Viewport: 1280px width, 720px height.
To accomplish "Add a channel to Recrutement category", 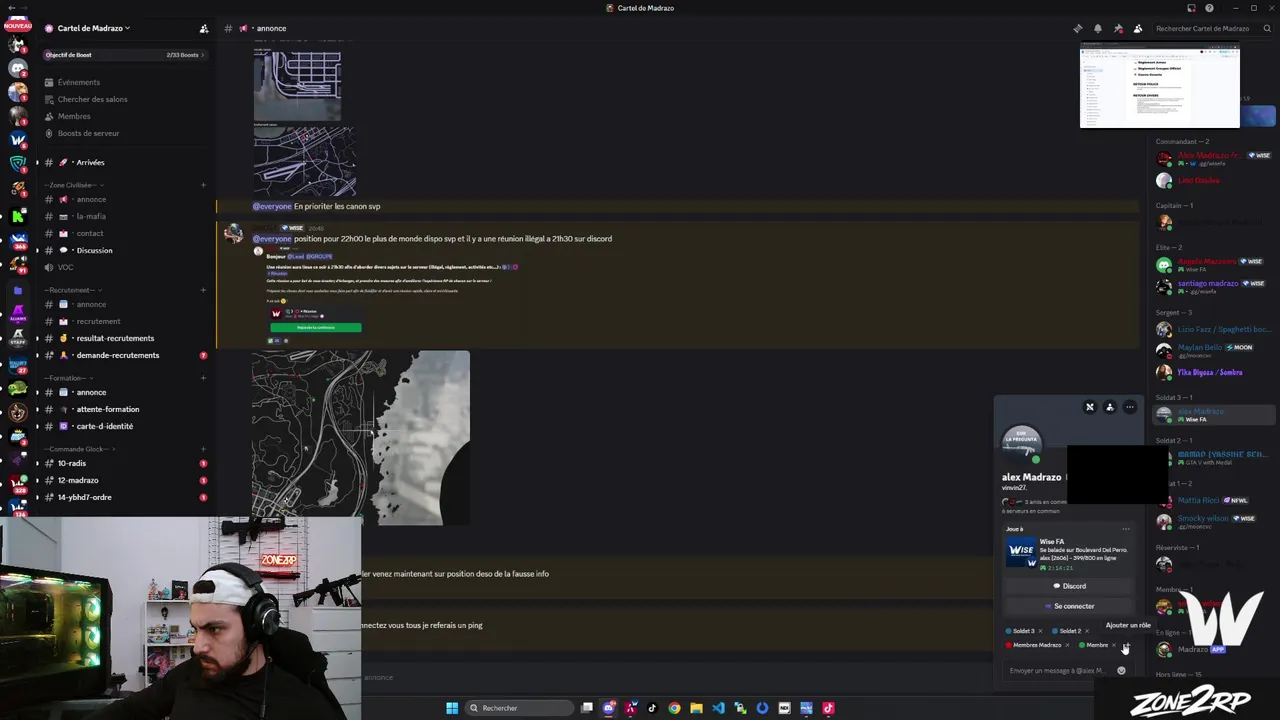I will (203, 290).
